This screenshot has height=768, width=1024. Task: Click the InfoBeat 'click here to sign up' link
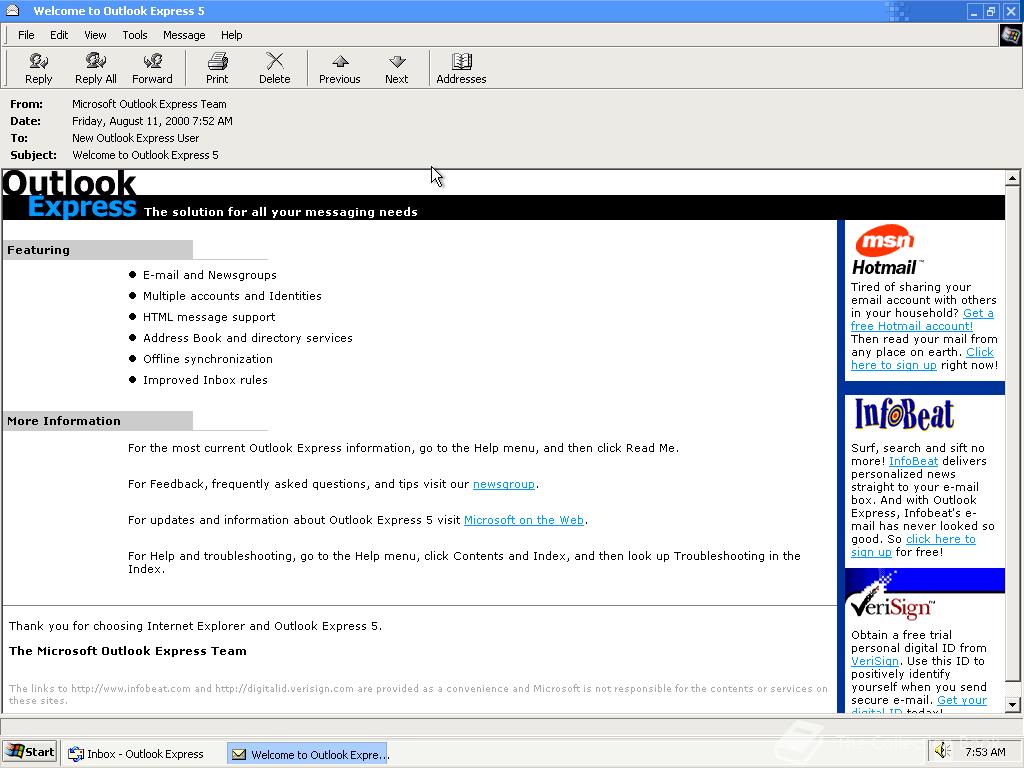(x=940, y=539)
